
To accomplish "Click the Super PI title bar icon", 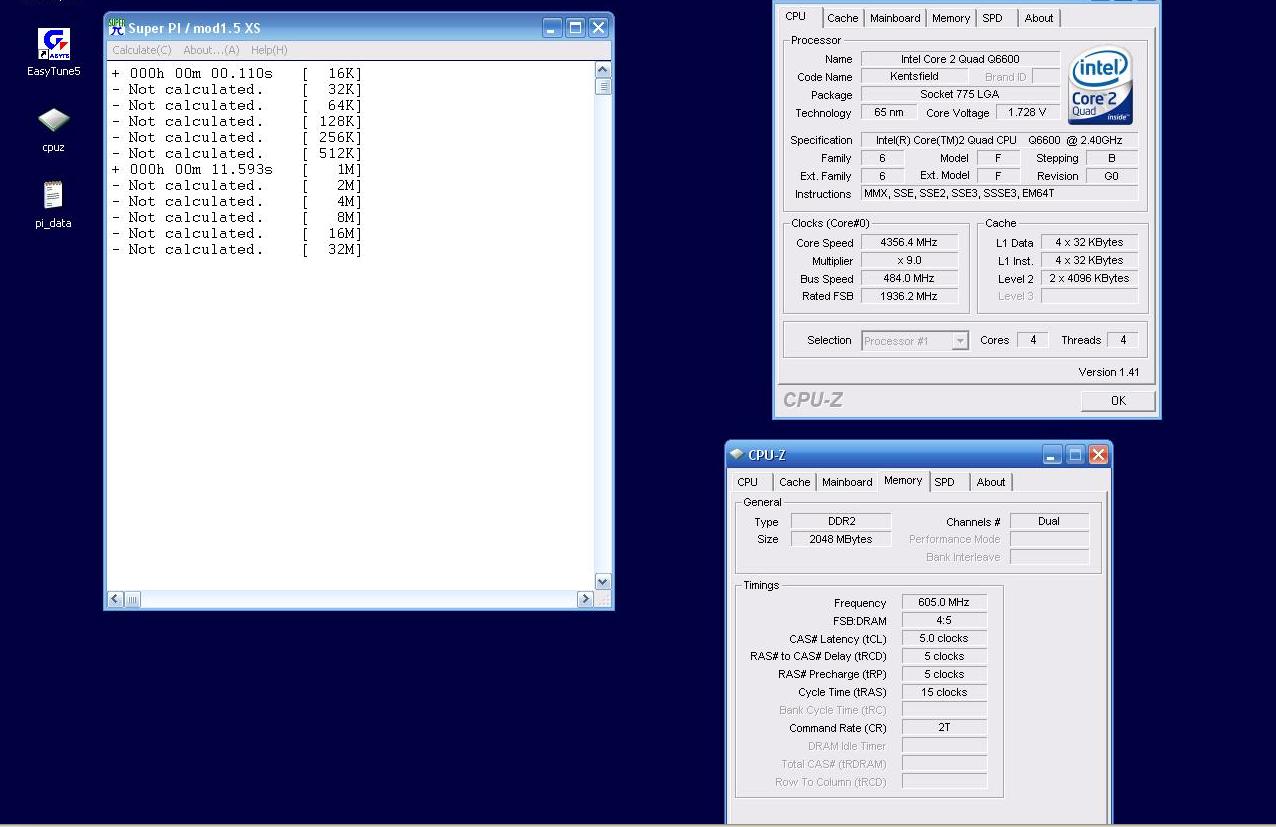I will tap(117, 28).
